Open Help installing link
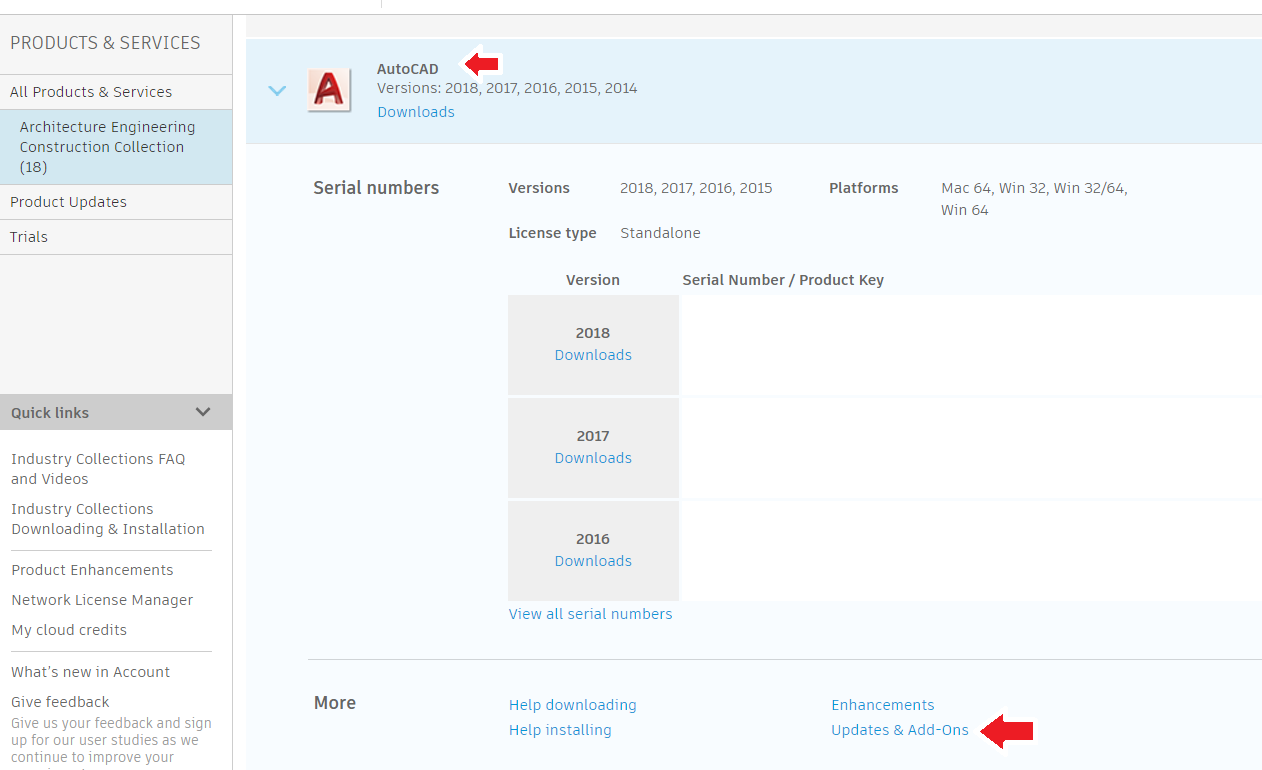This screenshot has height=770, width=1262. click(x=560, y=730)
